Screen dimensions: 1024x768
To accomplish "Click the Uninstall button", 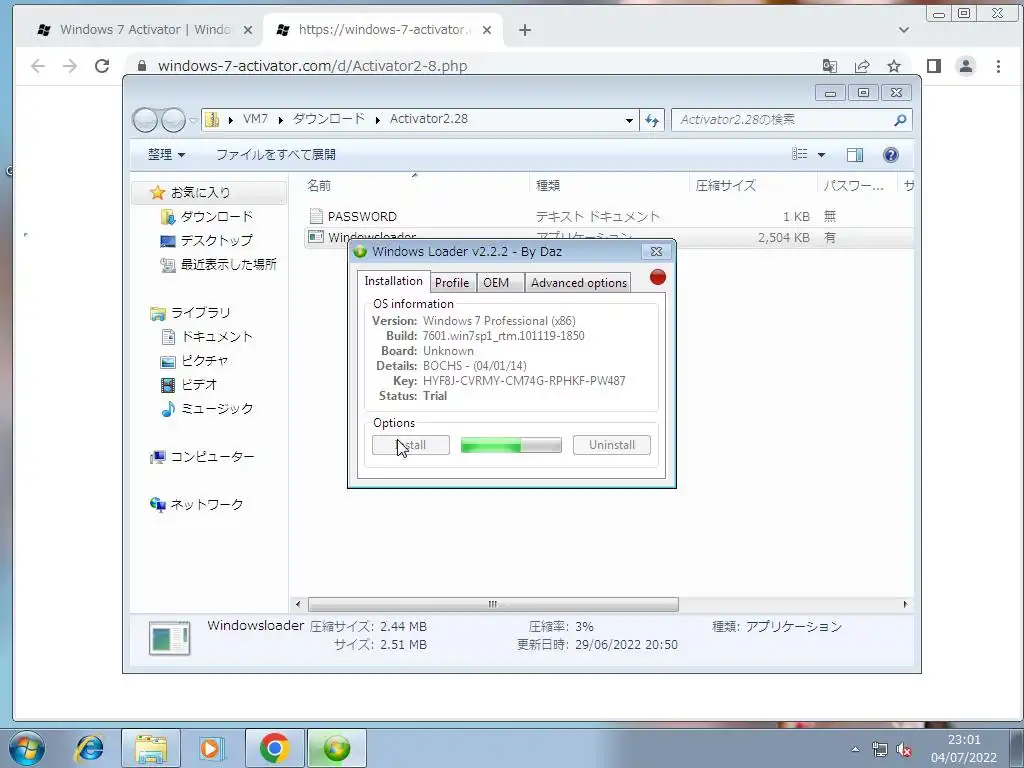I will tap(612, 445).
